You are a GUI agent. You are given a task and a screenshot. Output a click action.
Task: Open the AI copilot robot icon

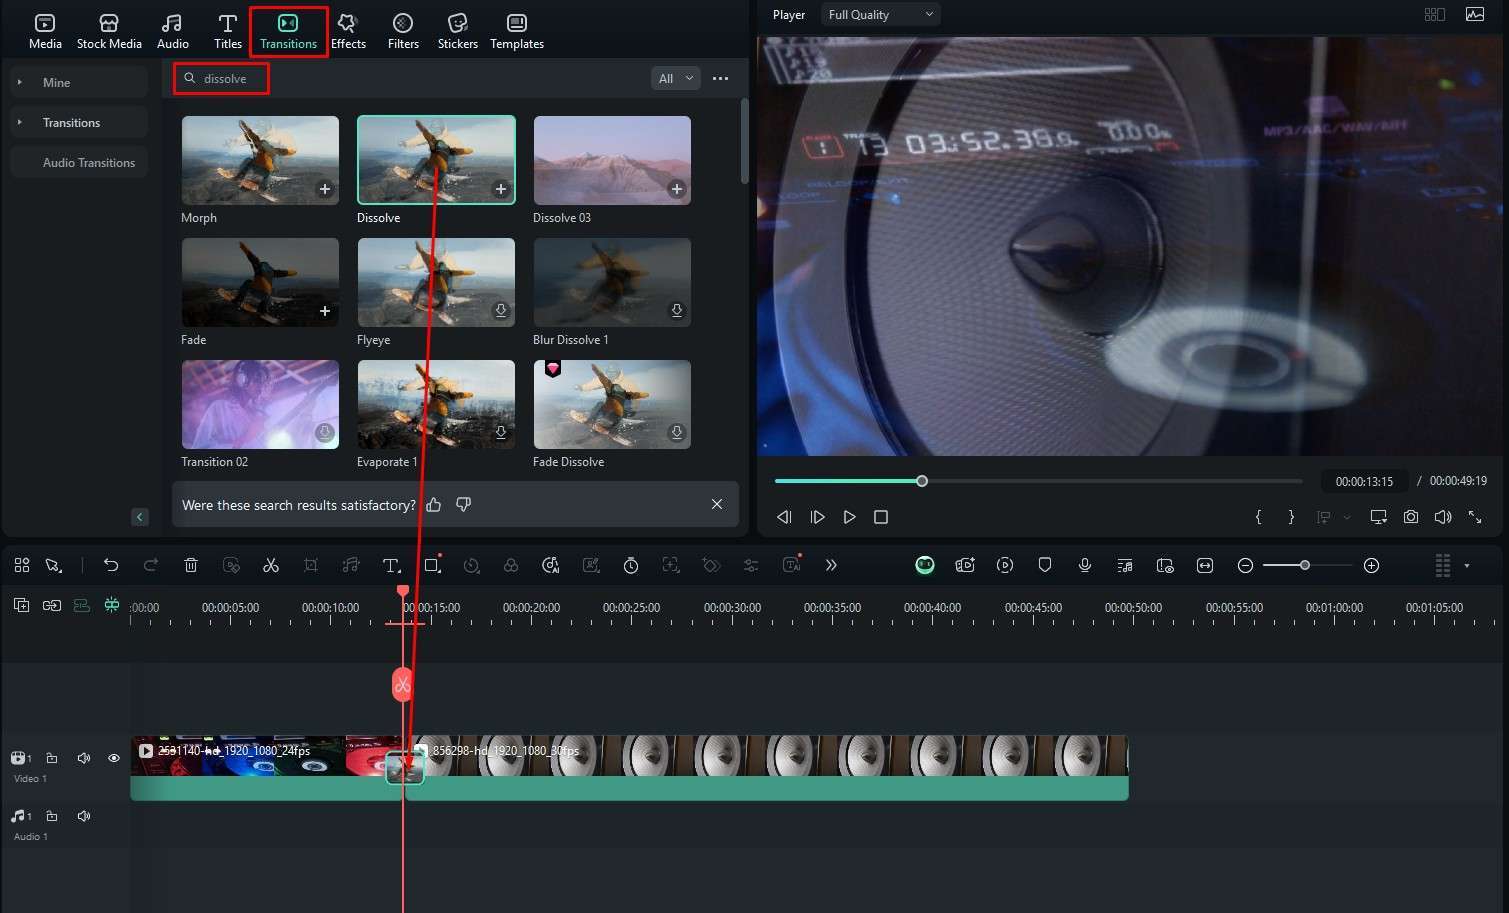[x=925, y=565]
